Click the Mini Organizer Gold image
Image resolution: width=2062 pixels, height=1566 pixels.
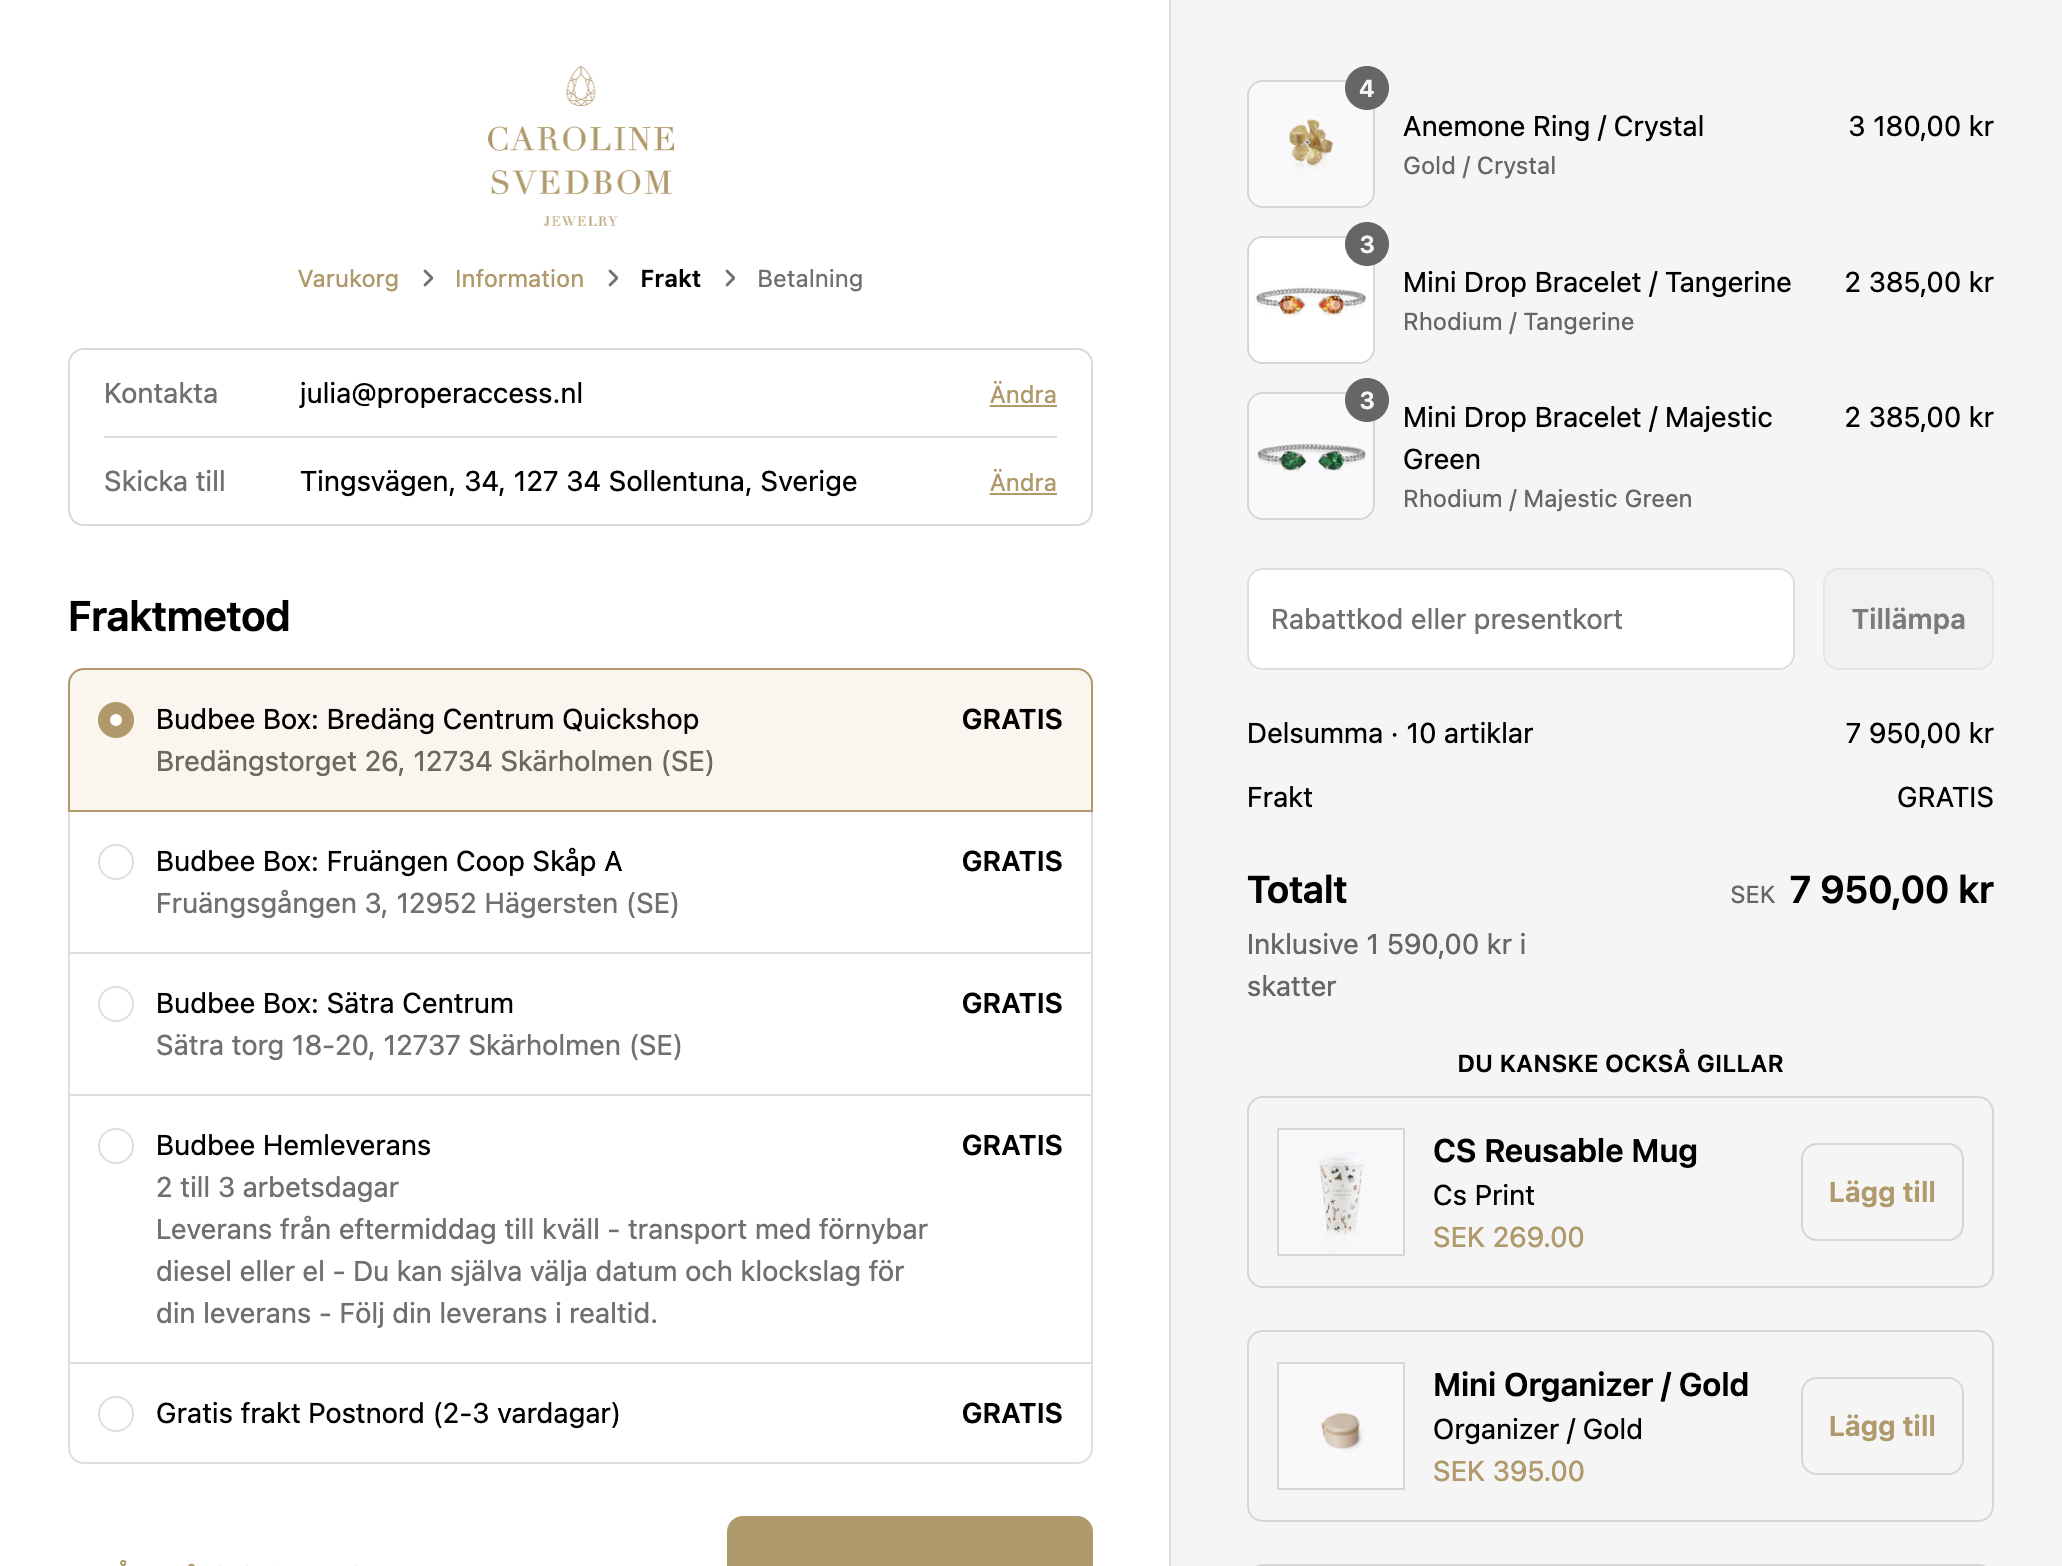pos(1340,1426)
